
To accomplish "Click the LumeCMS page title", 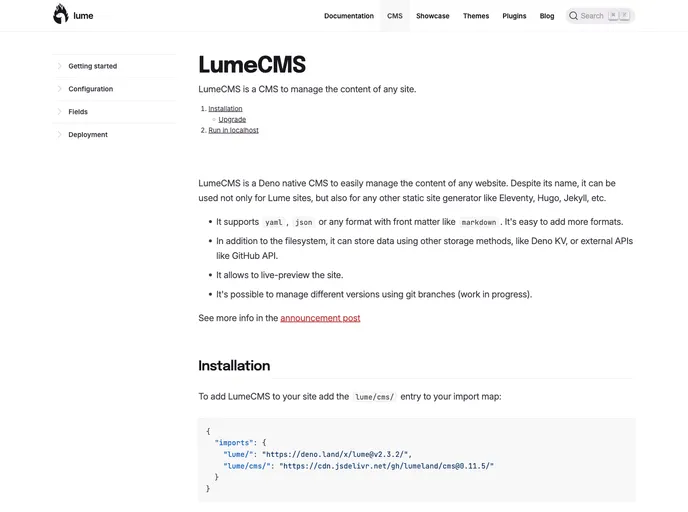I will [252, 64].
